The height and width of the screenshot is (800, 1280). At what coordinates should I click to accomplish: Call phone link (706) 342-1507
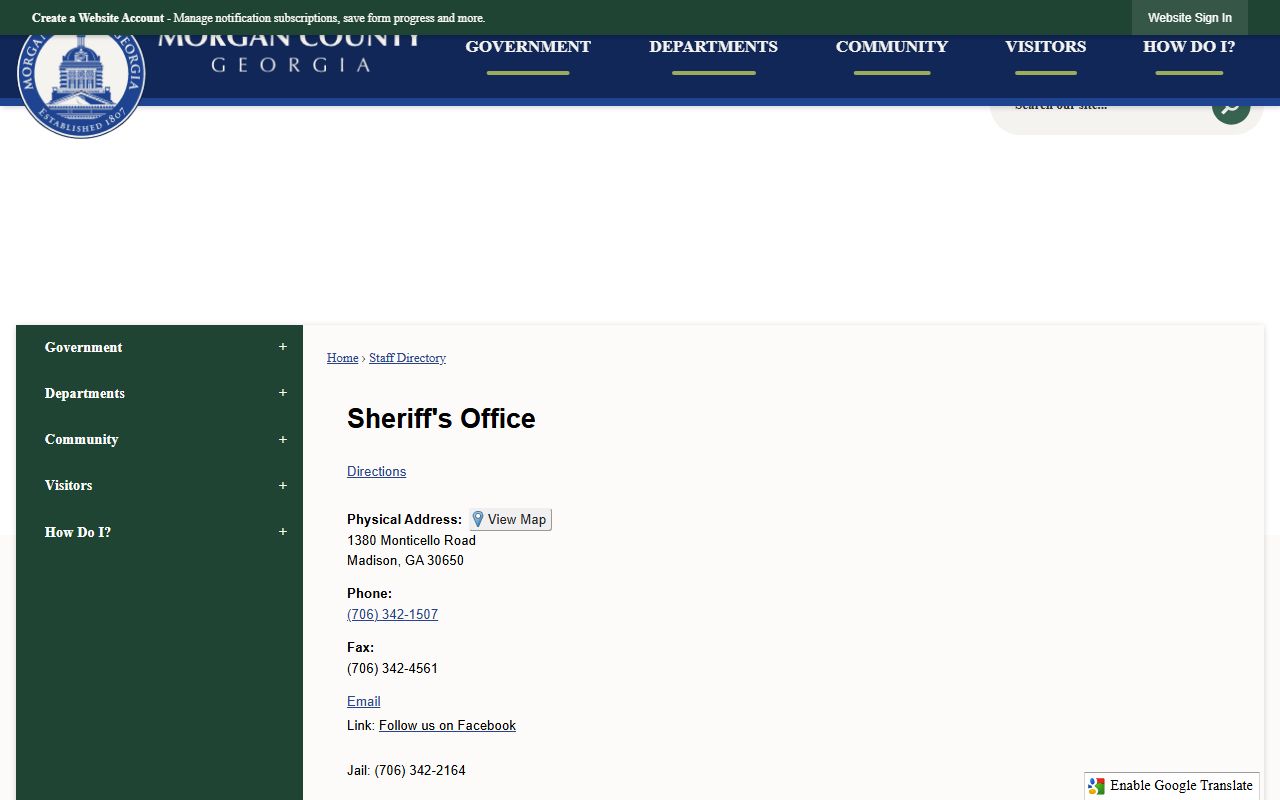pyautogui.click(x=392, y=615)
